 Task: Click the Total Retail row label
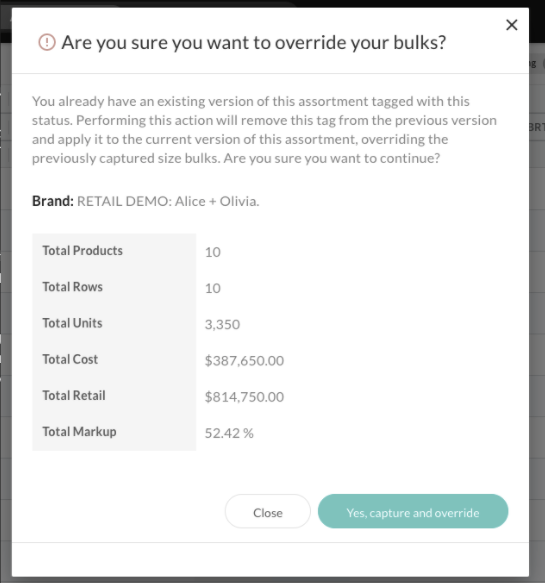click(x=74, y=395)
